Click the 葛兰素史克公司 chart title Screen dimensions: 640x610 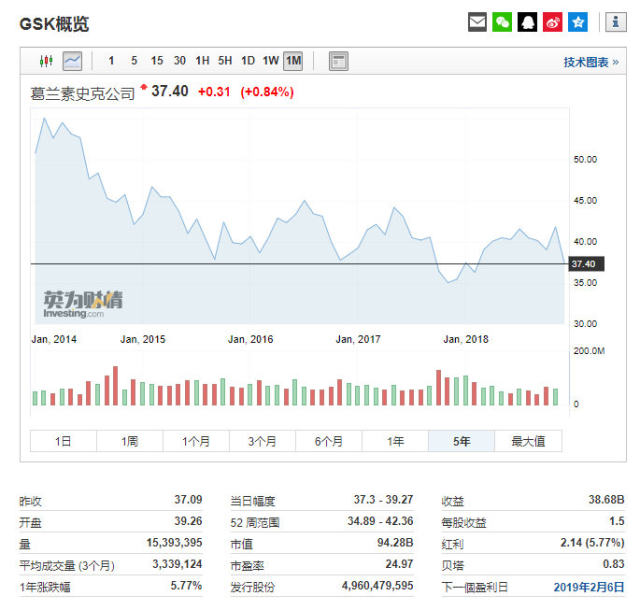[82, 94]
